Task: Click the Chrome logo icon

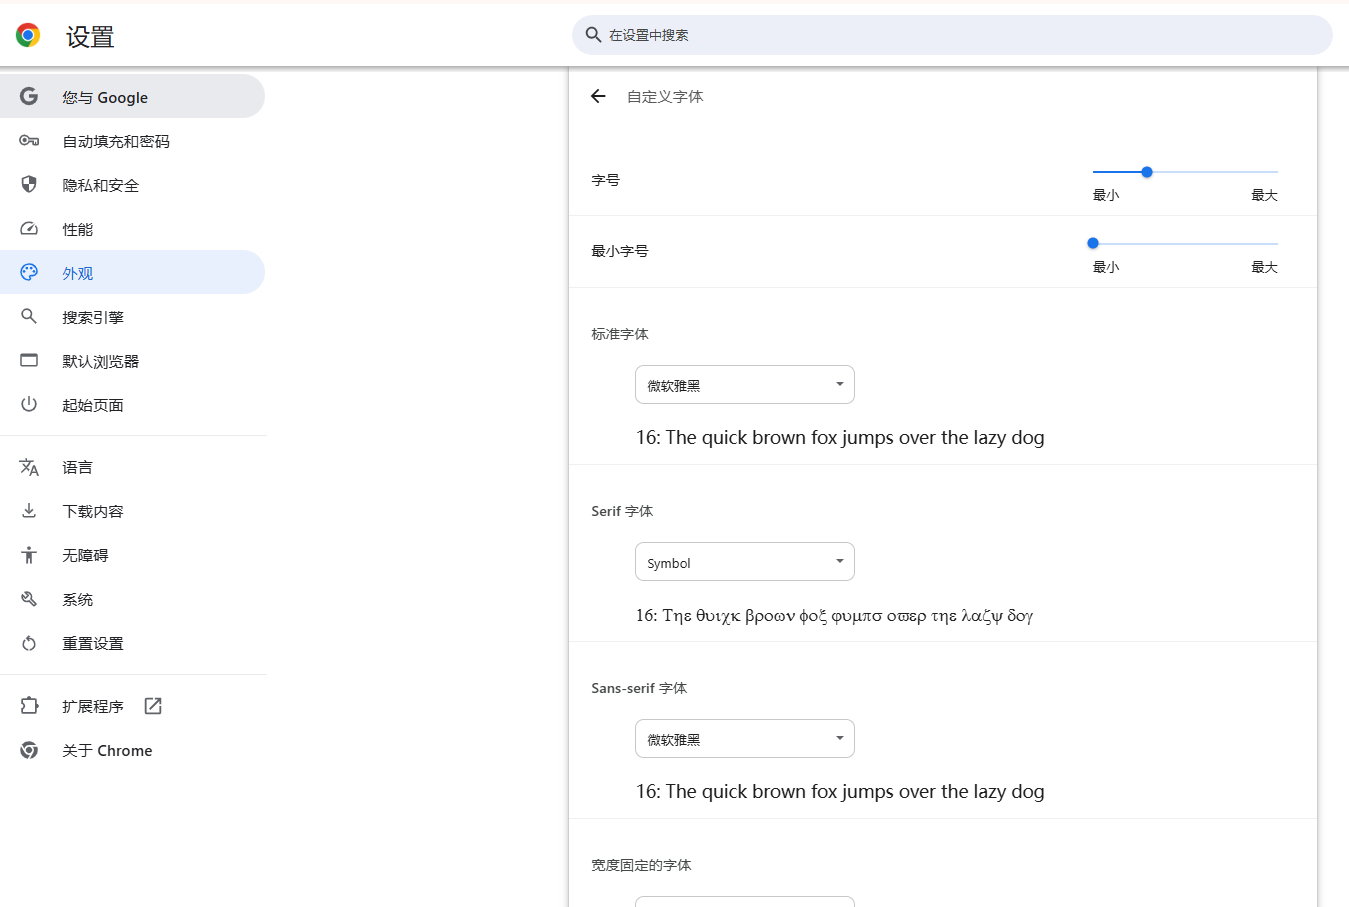Action: [x=28, y=36]
